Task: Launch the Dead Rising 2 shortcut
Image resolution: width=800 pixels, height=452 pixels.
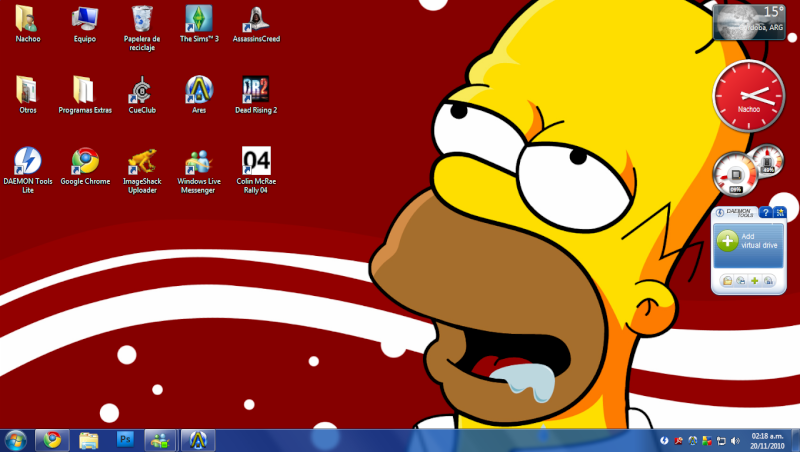Action: point(256,95)
